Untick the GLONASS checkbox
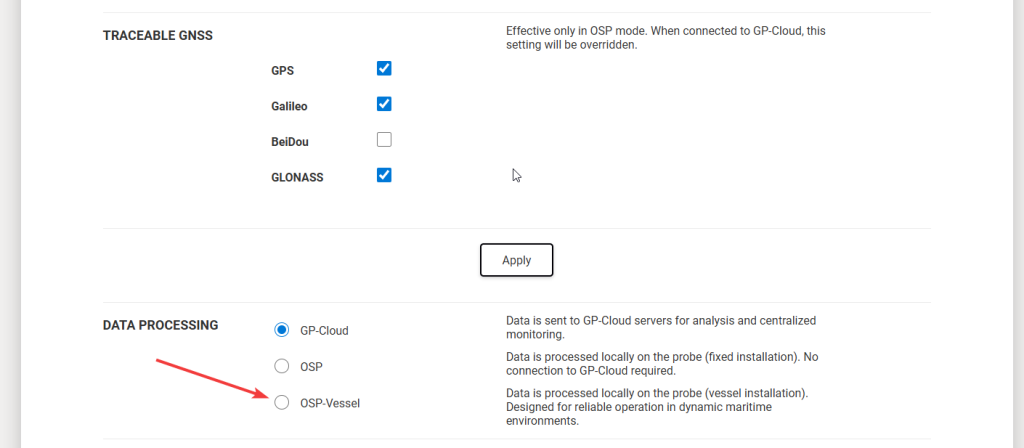 (x=384, y=175)
